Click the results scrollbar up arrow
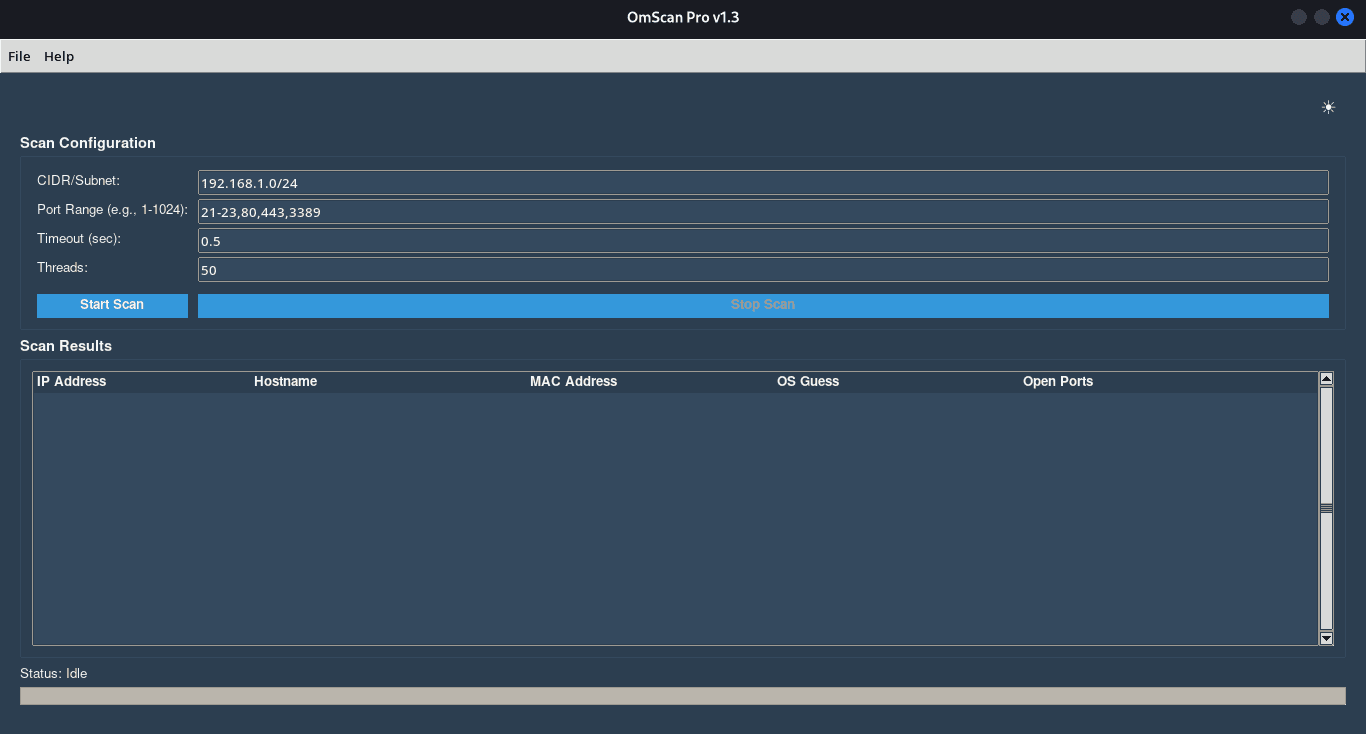The width and height of the screenshot is (1366, 734). pos(1327,379)
